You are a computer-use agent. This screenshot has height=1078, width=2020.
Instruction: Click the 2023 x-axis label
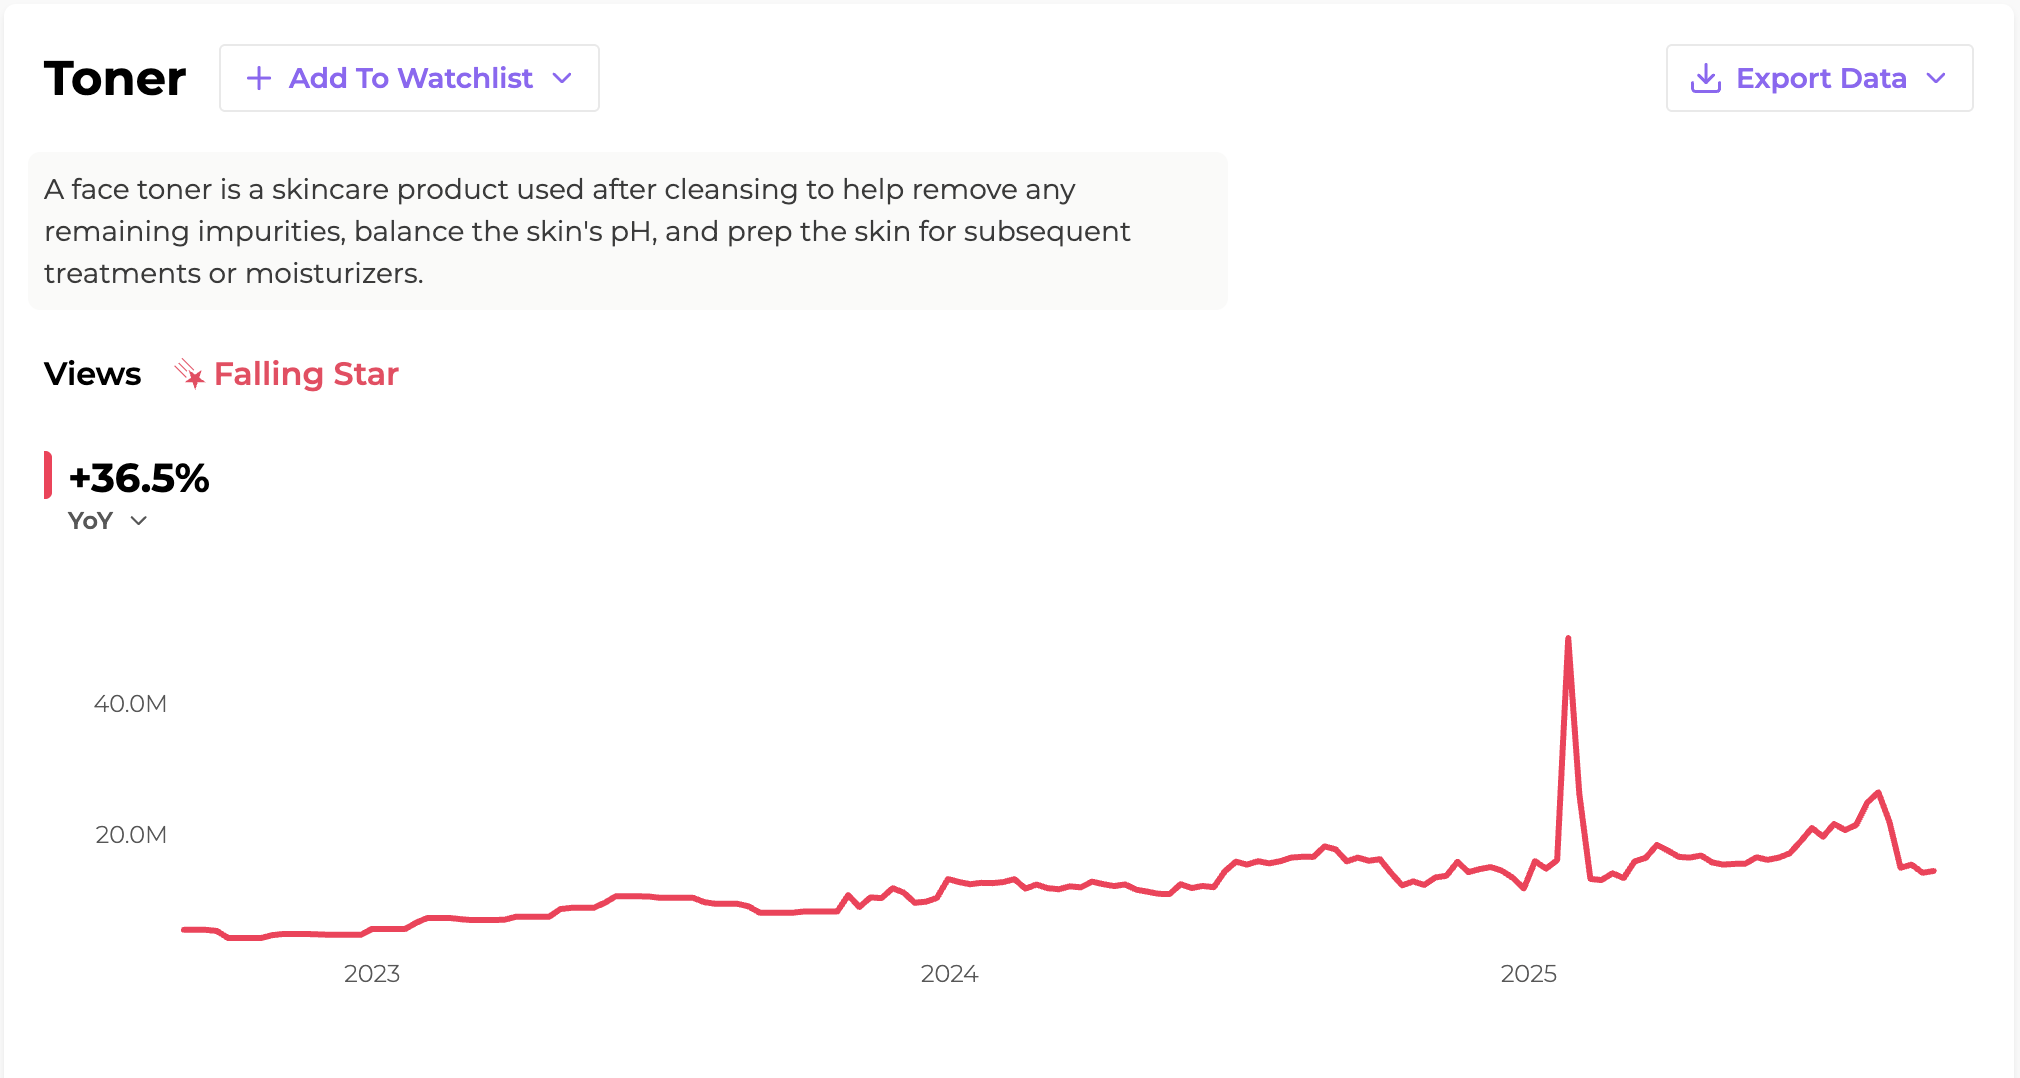372,974
